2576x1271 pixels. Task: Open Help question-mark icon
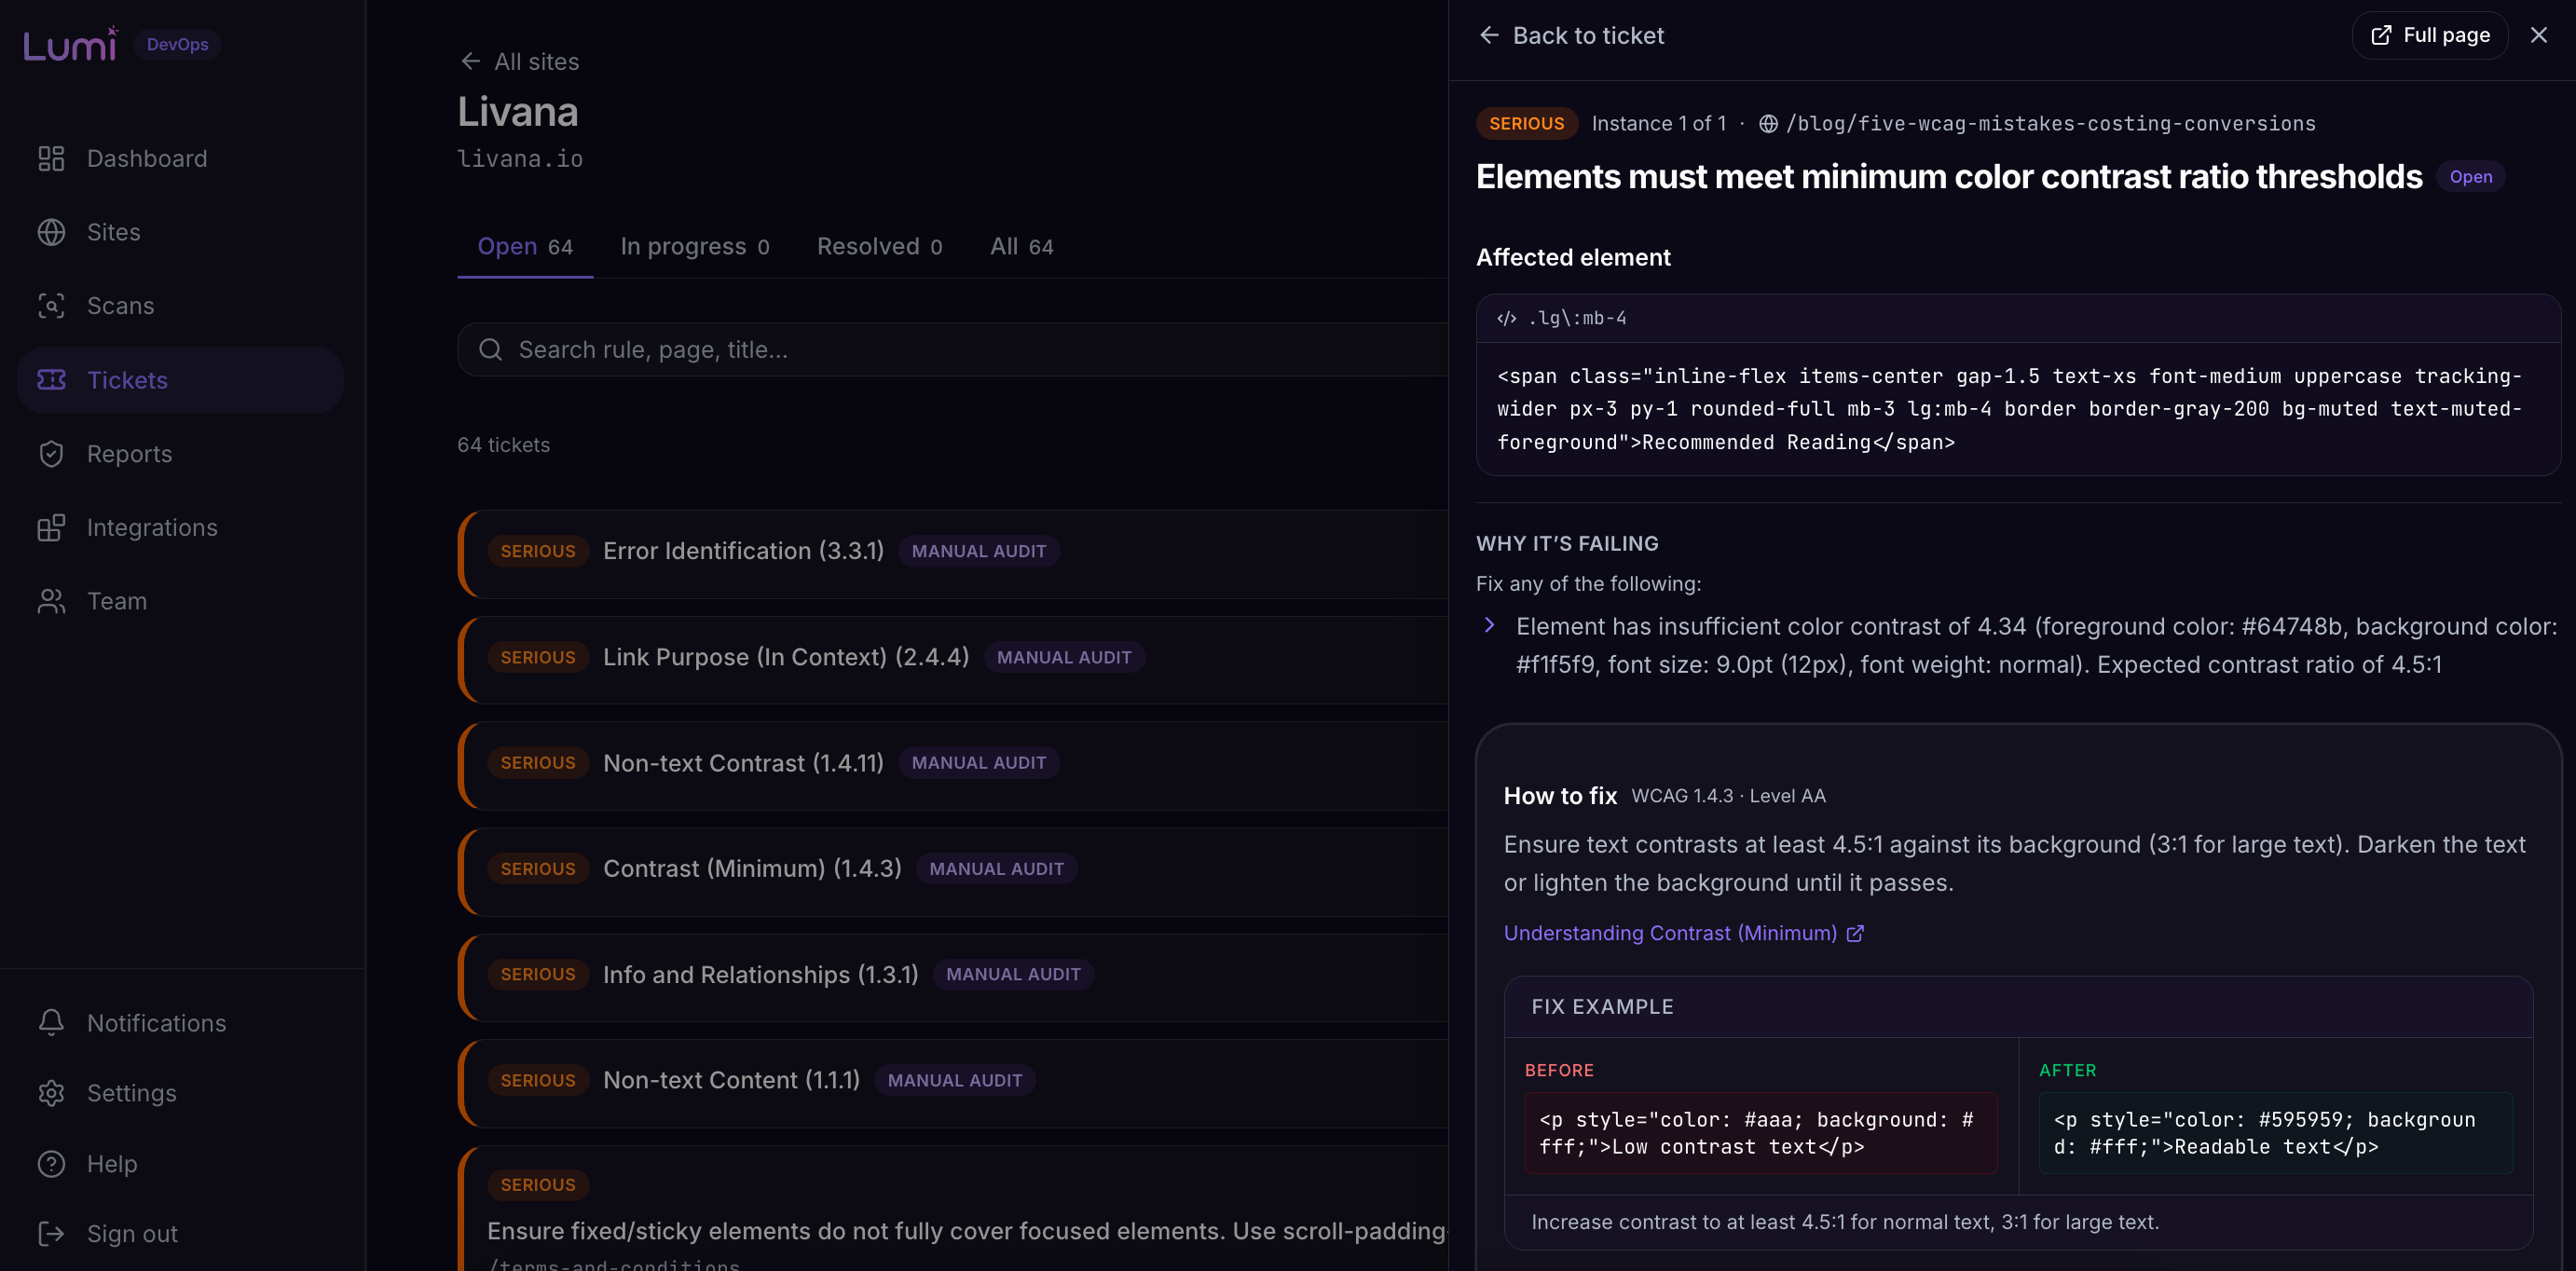pos(51,1164)
